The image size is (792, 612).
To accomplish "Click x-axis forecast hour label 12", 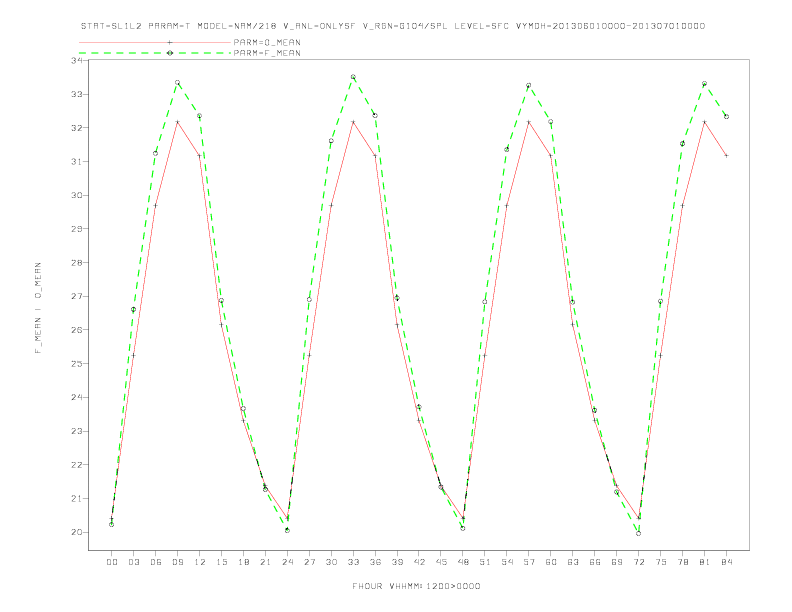I will point(200,562).
